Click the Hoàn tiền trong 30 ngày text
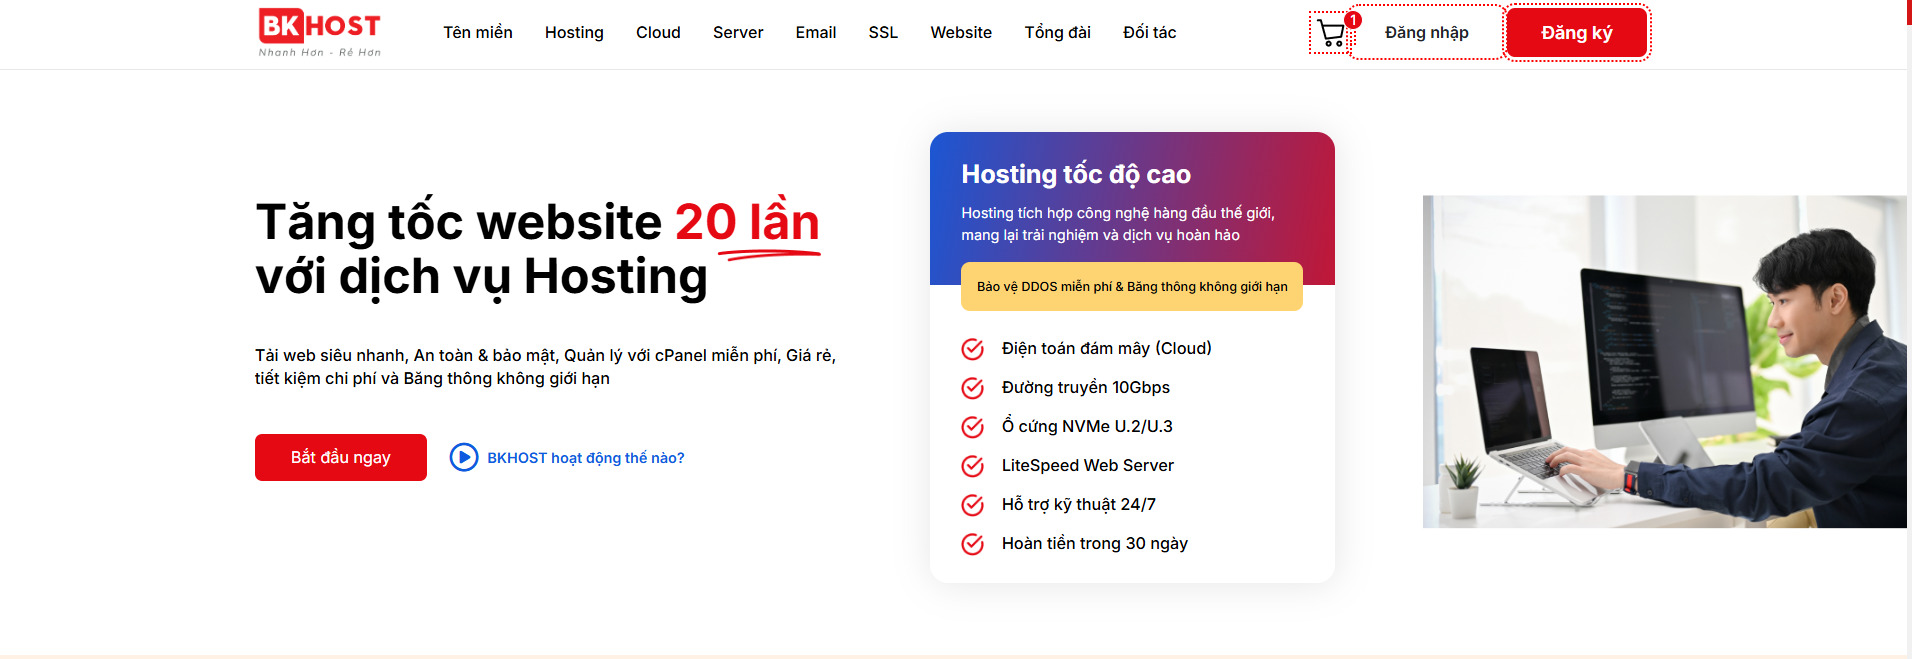The width and height of the screenshot is (1912, 659). 1095,543
